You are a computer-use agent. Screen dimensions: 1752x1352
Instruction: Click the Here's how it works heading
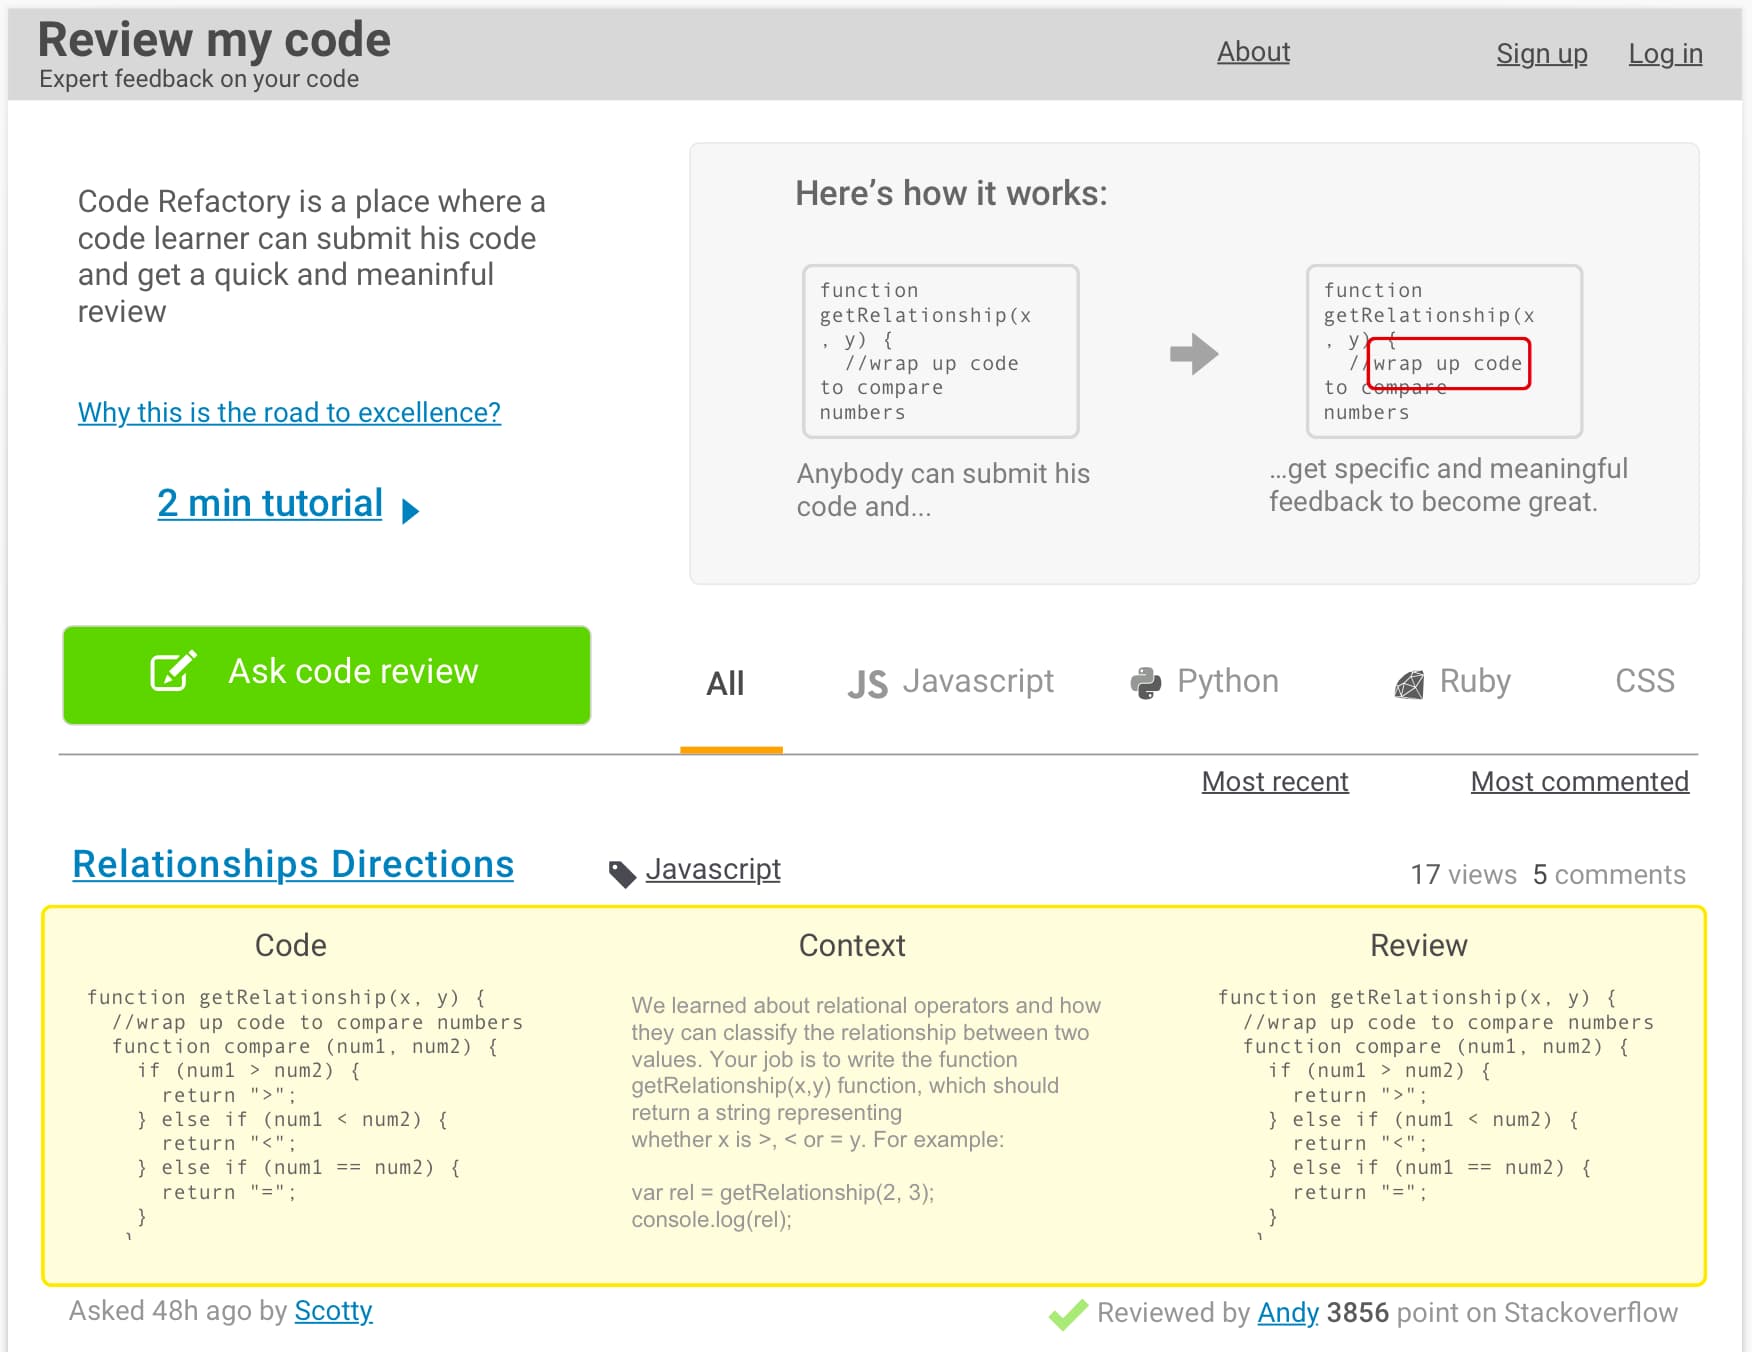point(951,193)
